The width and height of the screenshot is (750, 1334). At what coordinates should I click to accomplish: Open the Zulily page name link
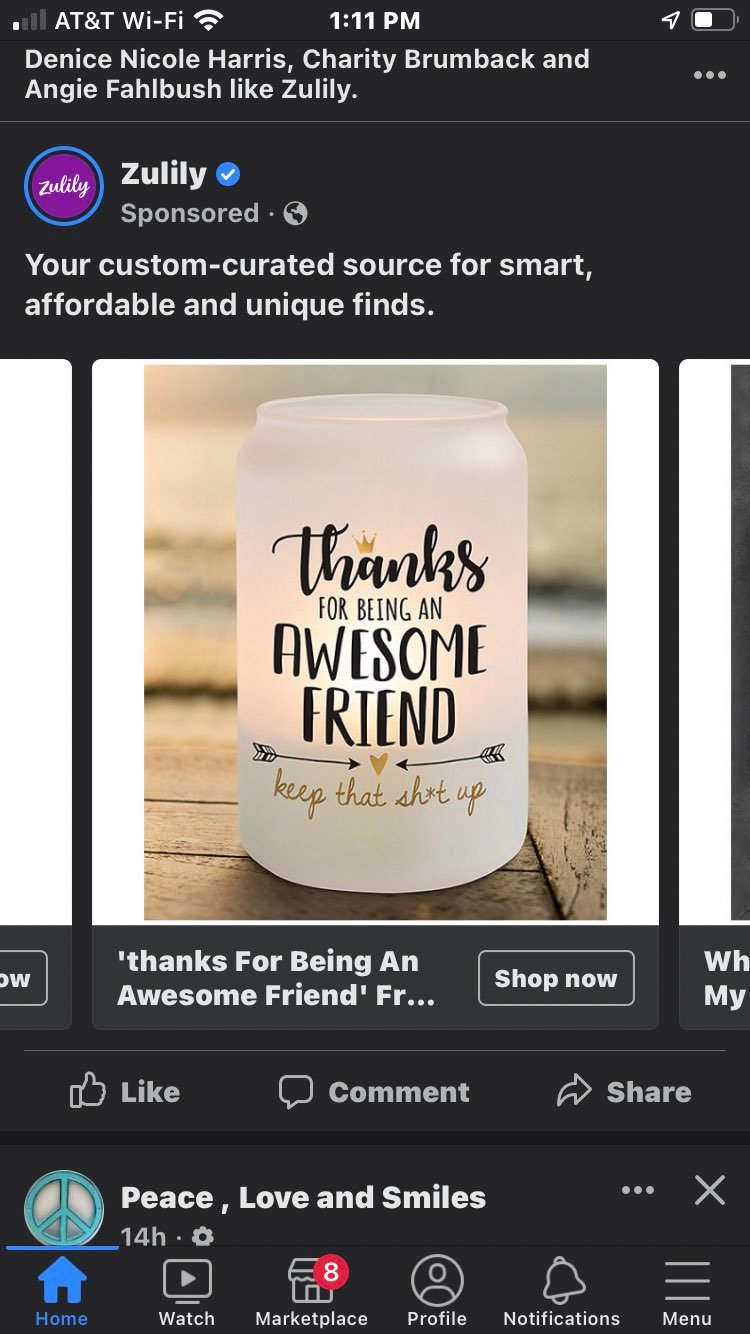pos(163,174)
